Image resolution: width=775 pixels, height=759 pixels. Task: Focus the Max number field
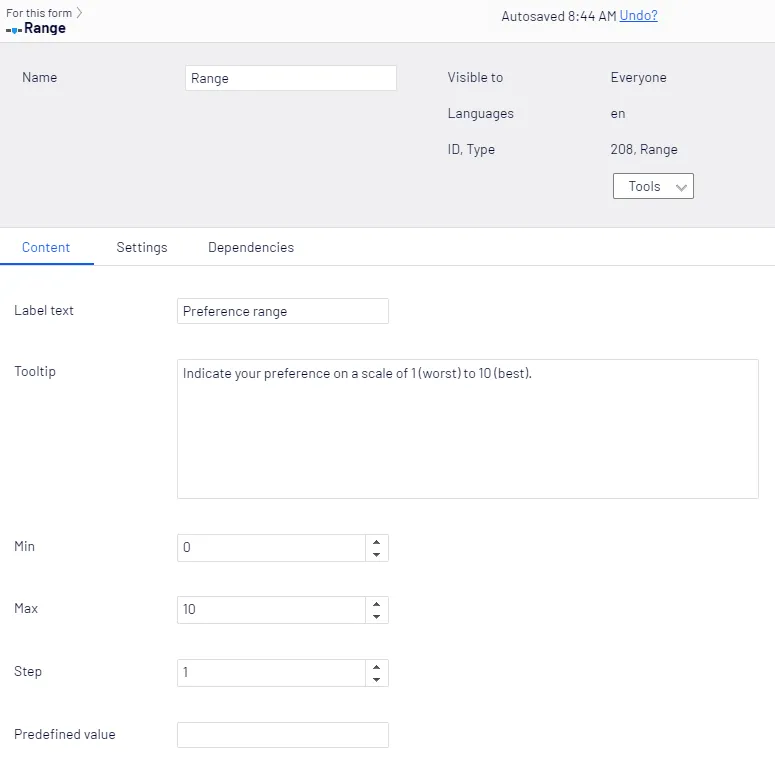coord(271,610)
